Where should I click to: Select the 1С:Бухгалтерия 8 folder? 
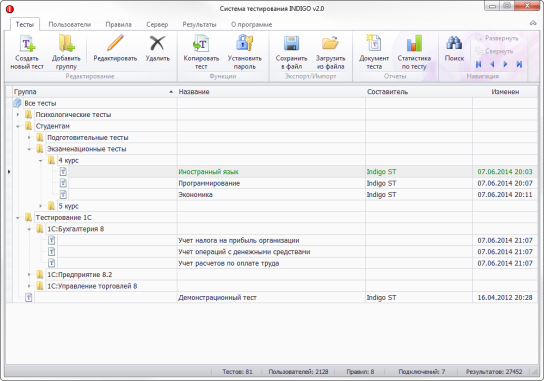76,229
